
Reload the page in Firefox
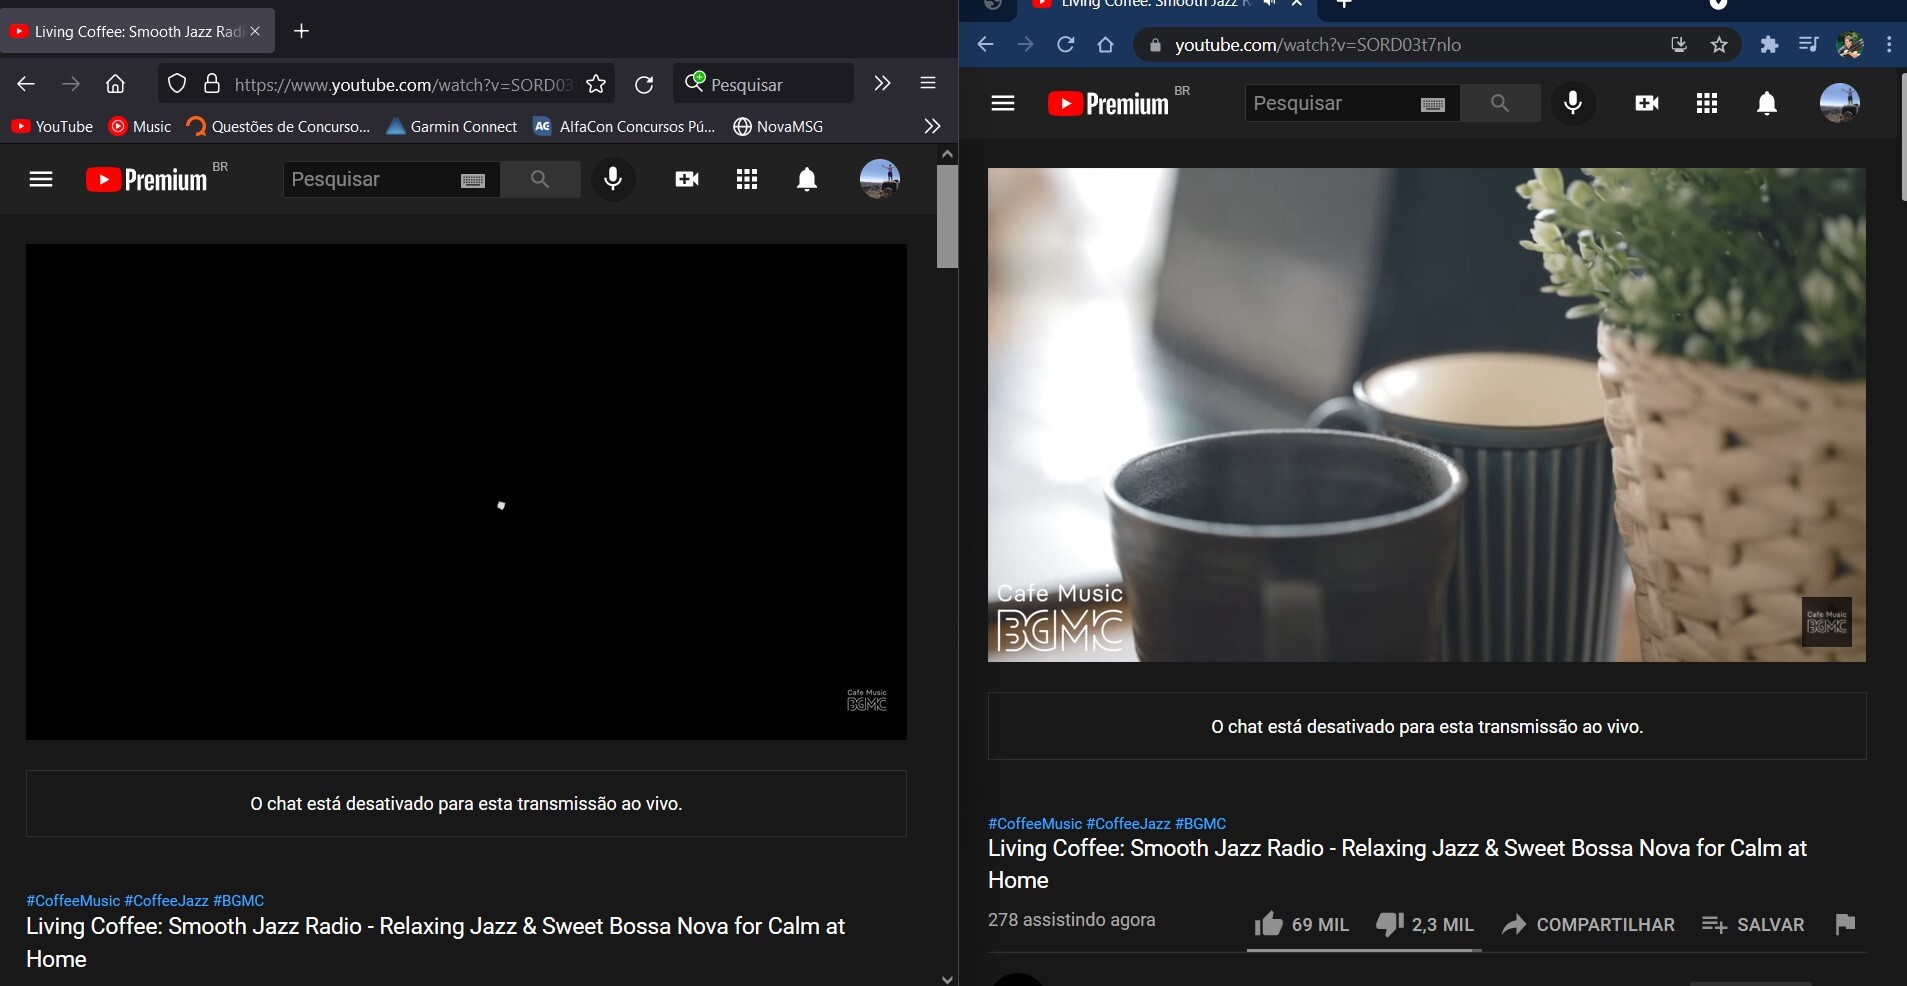(x=644, y=84)
